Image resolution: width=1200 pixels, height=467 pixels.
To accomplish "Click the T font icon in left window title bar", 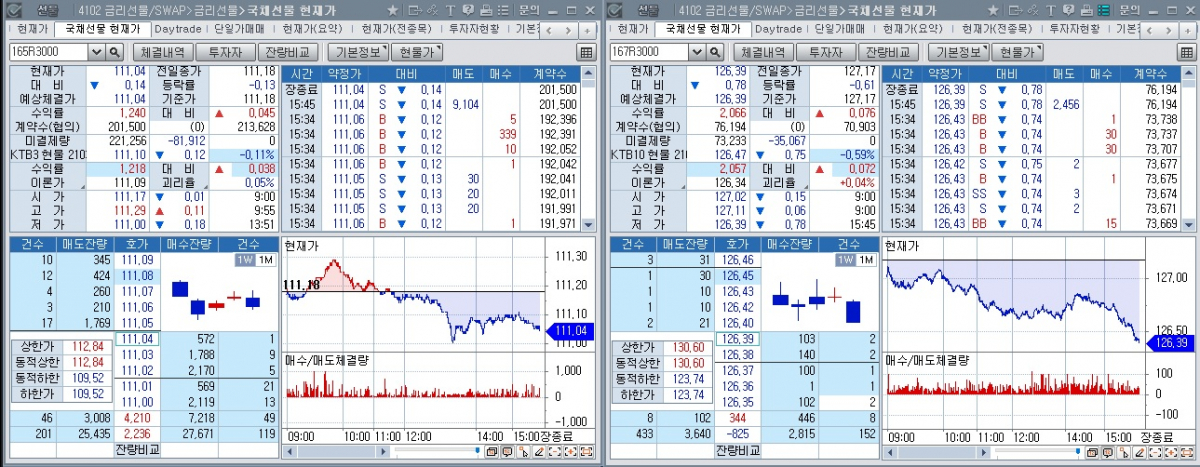I will click(x=450, y=10).
